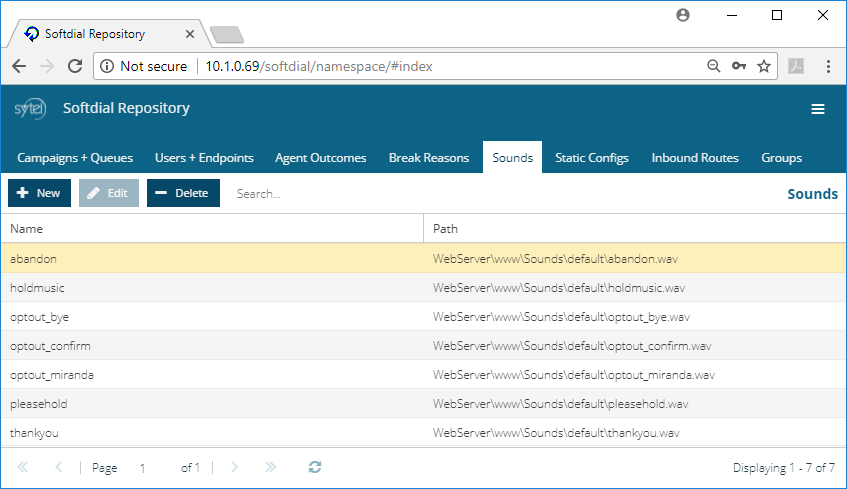The width and height of the screenshot is (847, 489).
Task: Bookmark page with star icon
Action: coord(764,66)
